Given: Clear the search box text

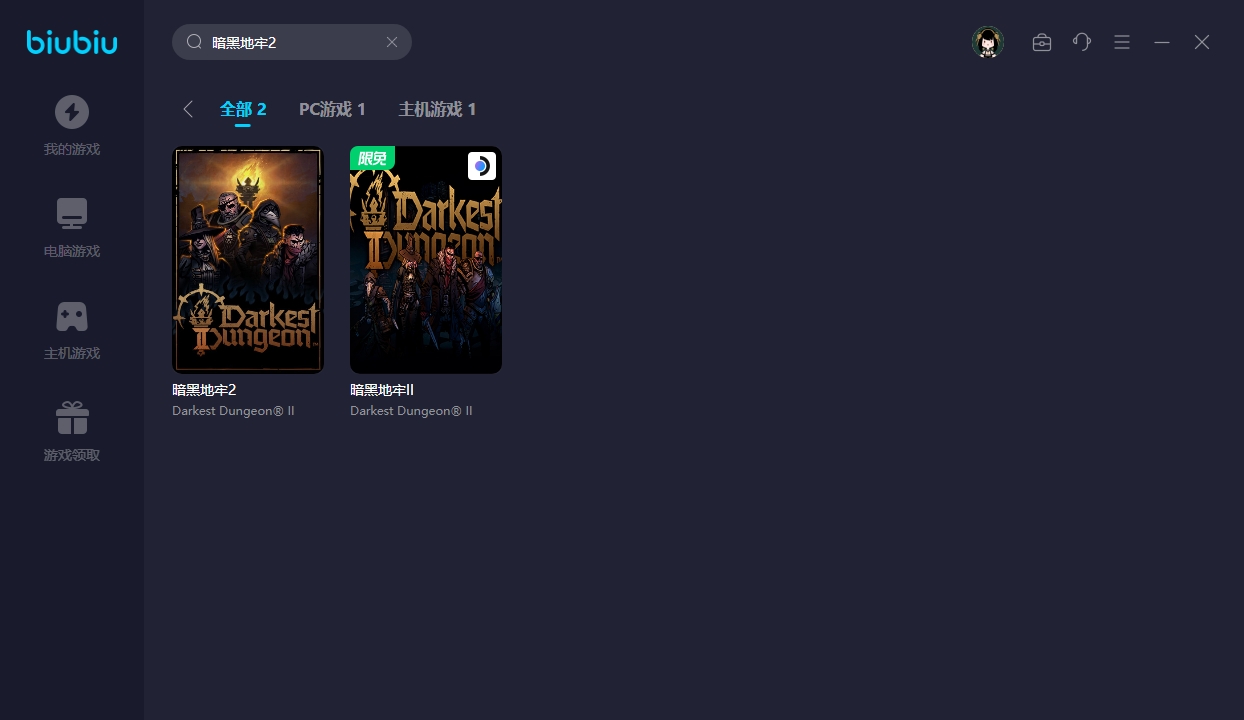Looking at the screenshot, I should pyautogui.click(x=392, y=42).
